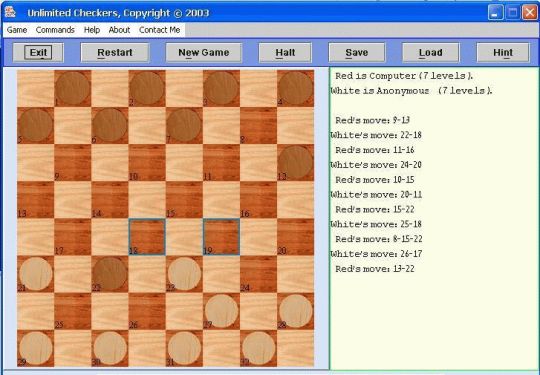The width and height of the screenshot is (540, 375).
Task: Open the Game menu
Action: pyautogui.click(x=17, y=30)
